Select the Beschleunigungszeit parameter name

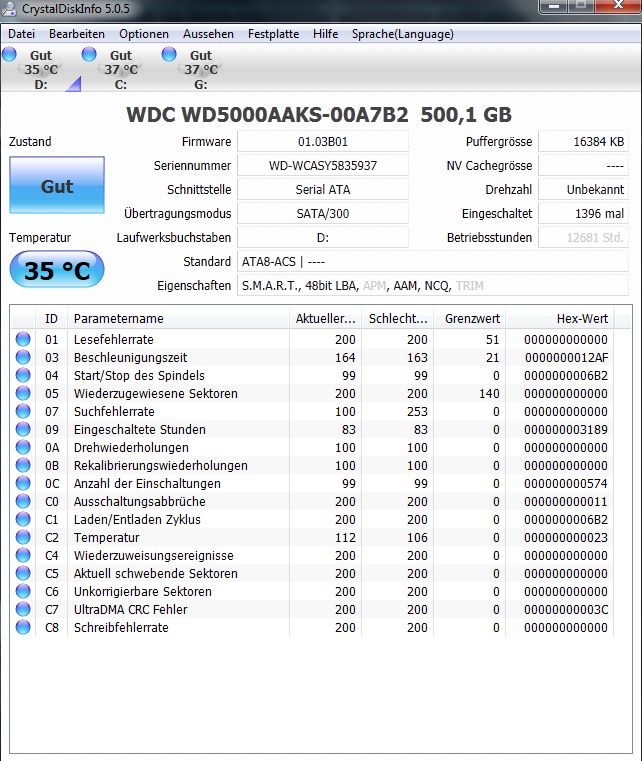click(x=131, y=358)
